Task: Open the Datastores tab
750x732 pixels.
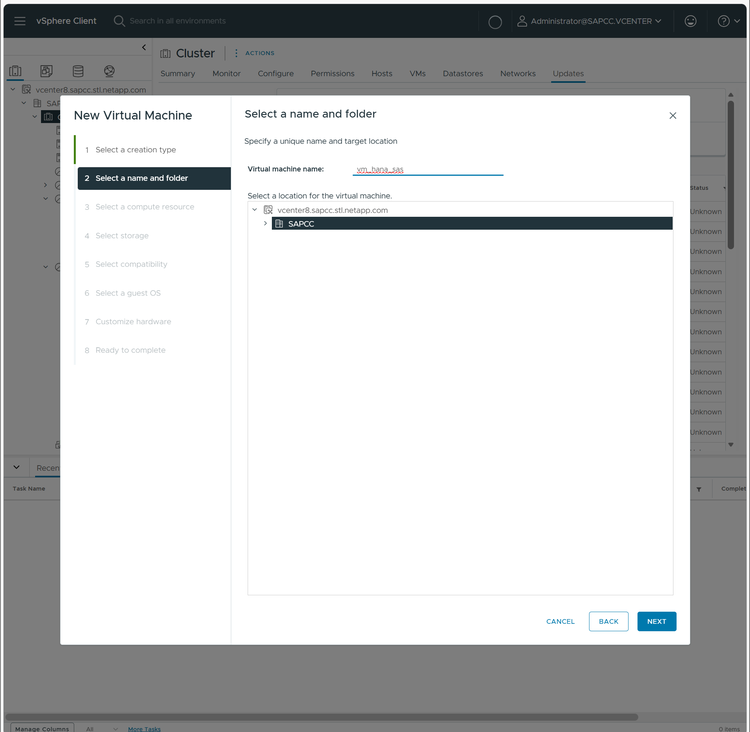Action: pyautogui.click(x=463, y=74)
